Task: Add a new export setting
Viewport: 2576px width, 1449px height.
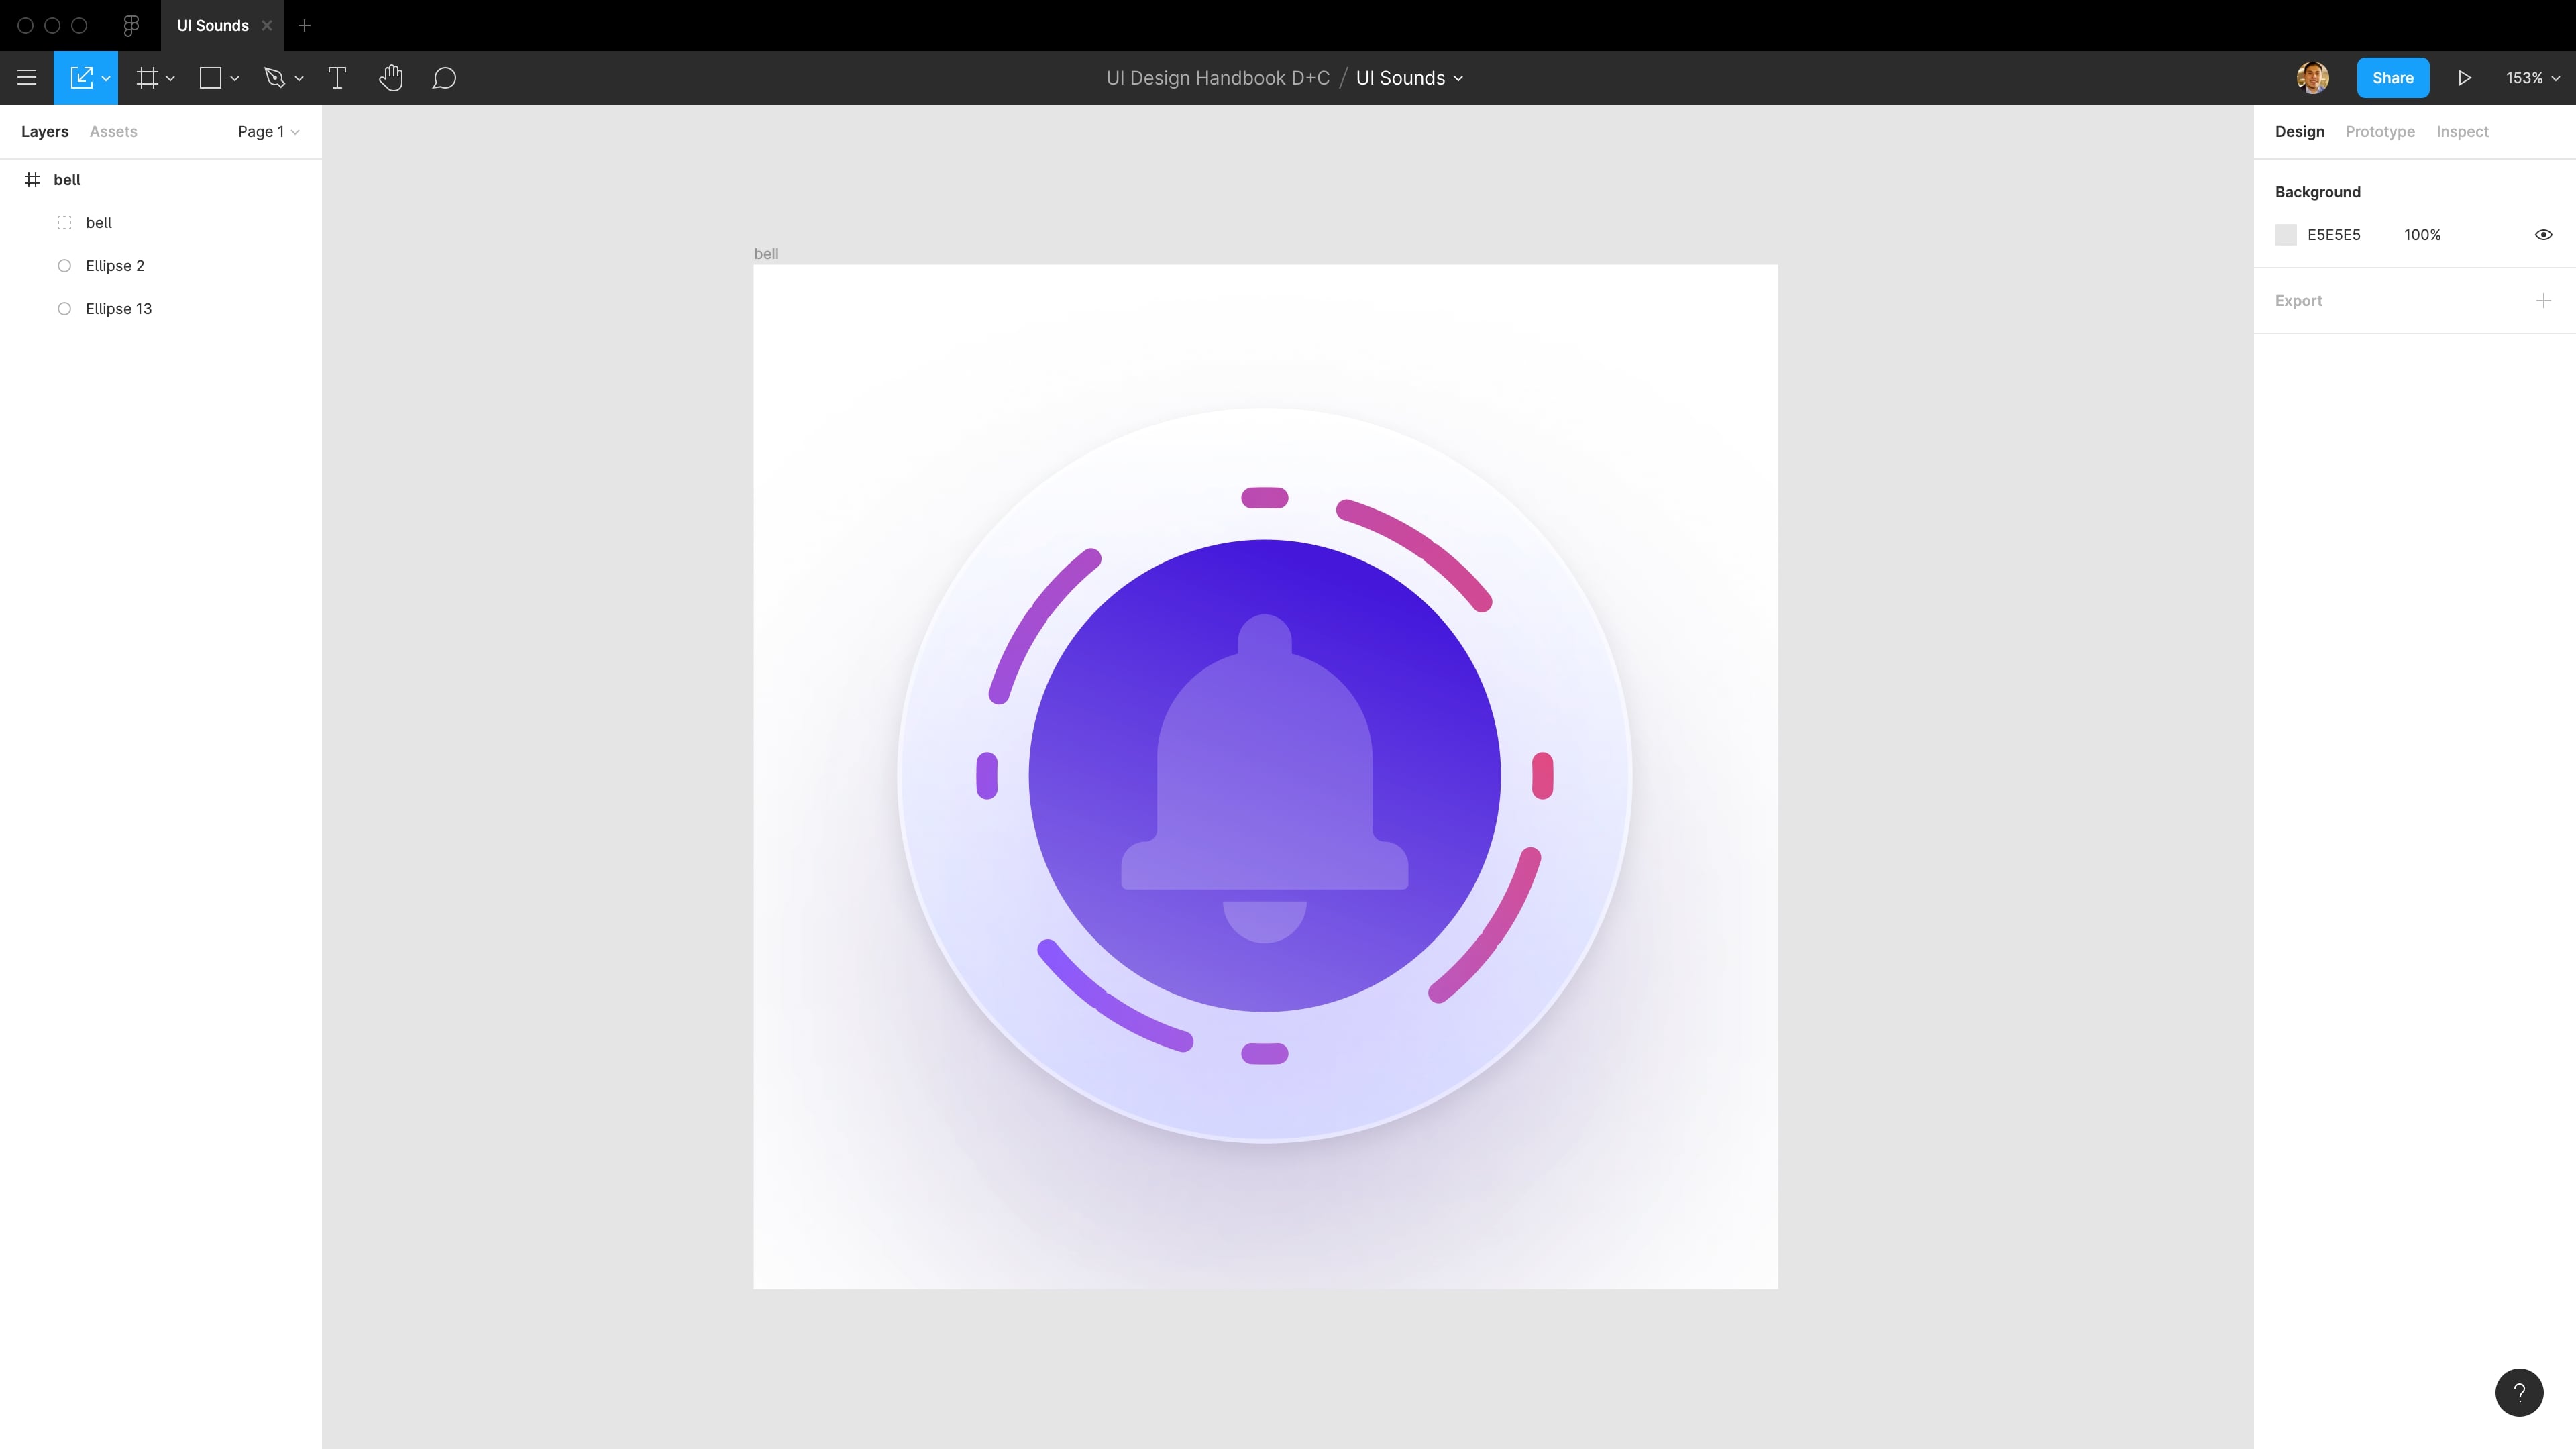Action: (2544, 300)
